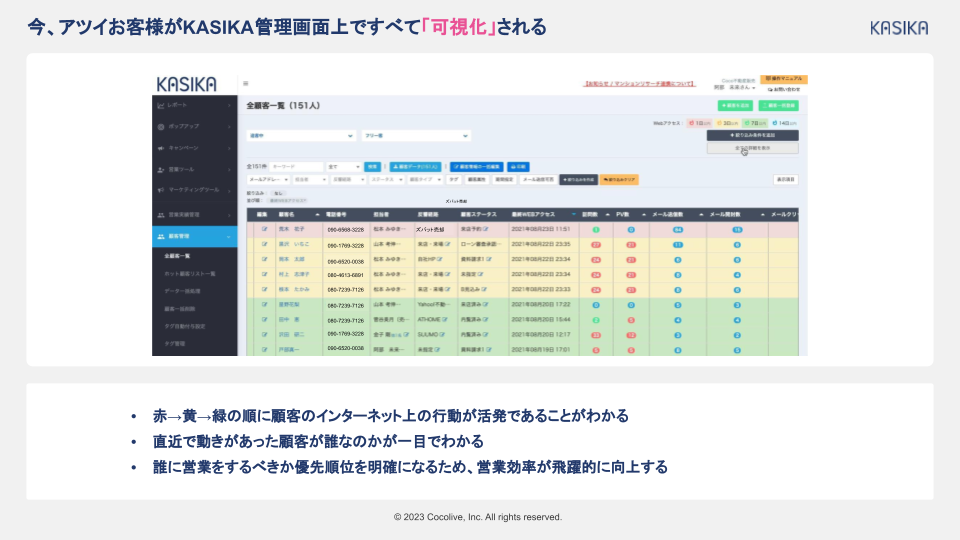Click the KASIKA logo in the admin screen

[x=187, y=84]
